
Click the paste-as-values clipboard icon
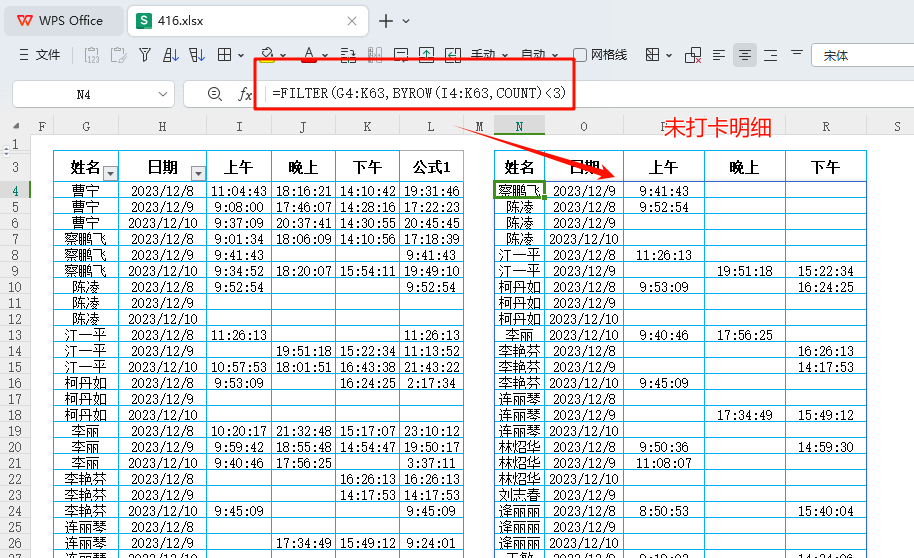coord(92,55)
